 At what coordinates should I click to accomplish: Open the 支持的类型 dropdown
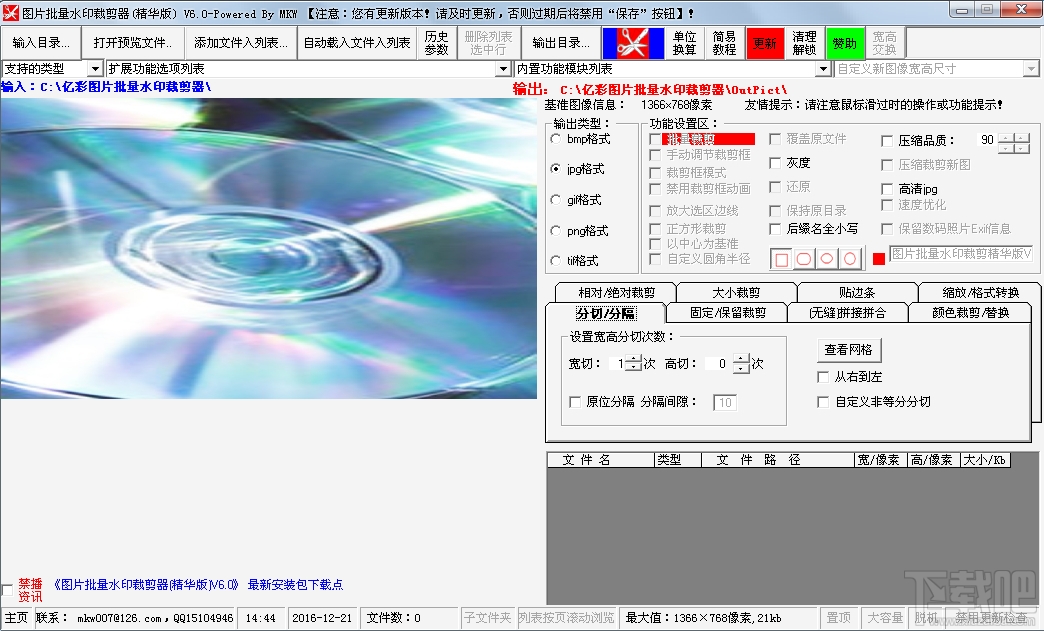(x=95, y=69)
